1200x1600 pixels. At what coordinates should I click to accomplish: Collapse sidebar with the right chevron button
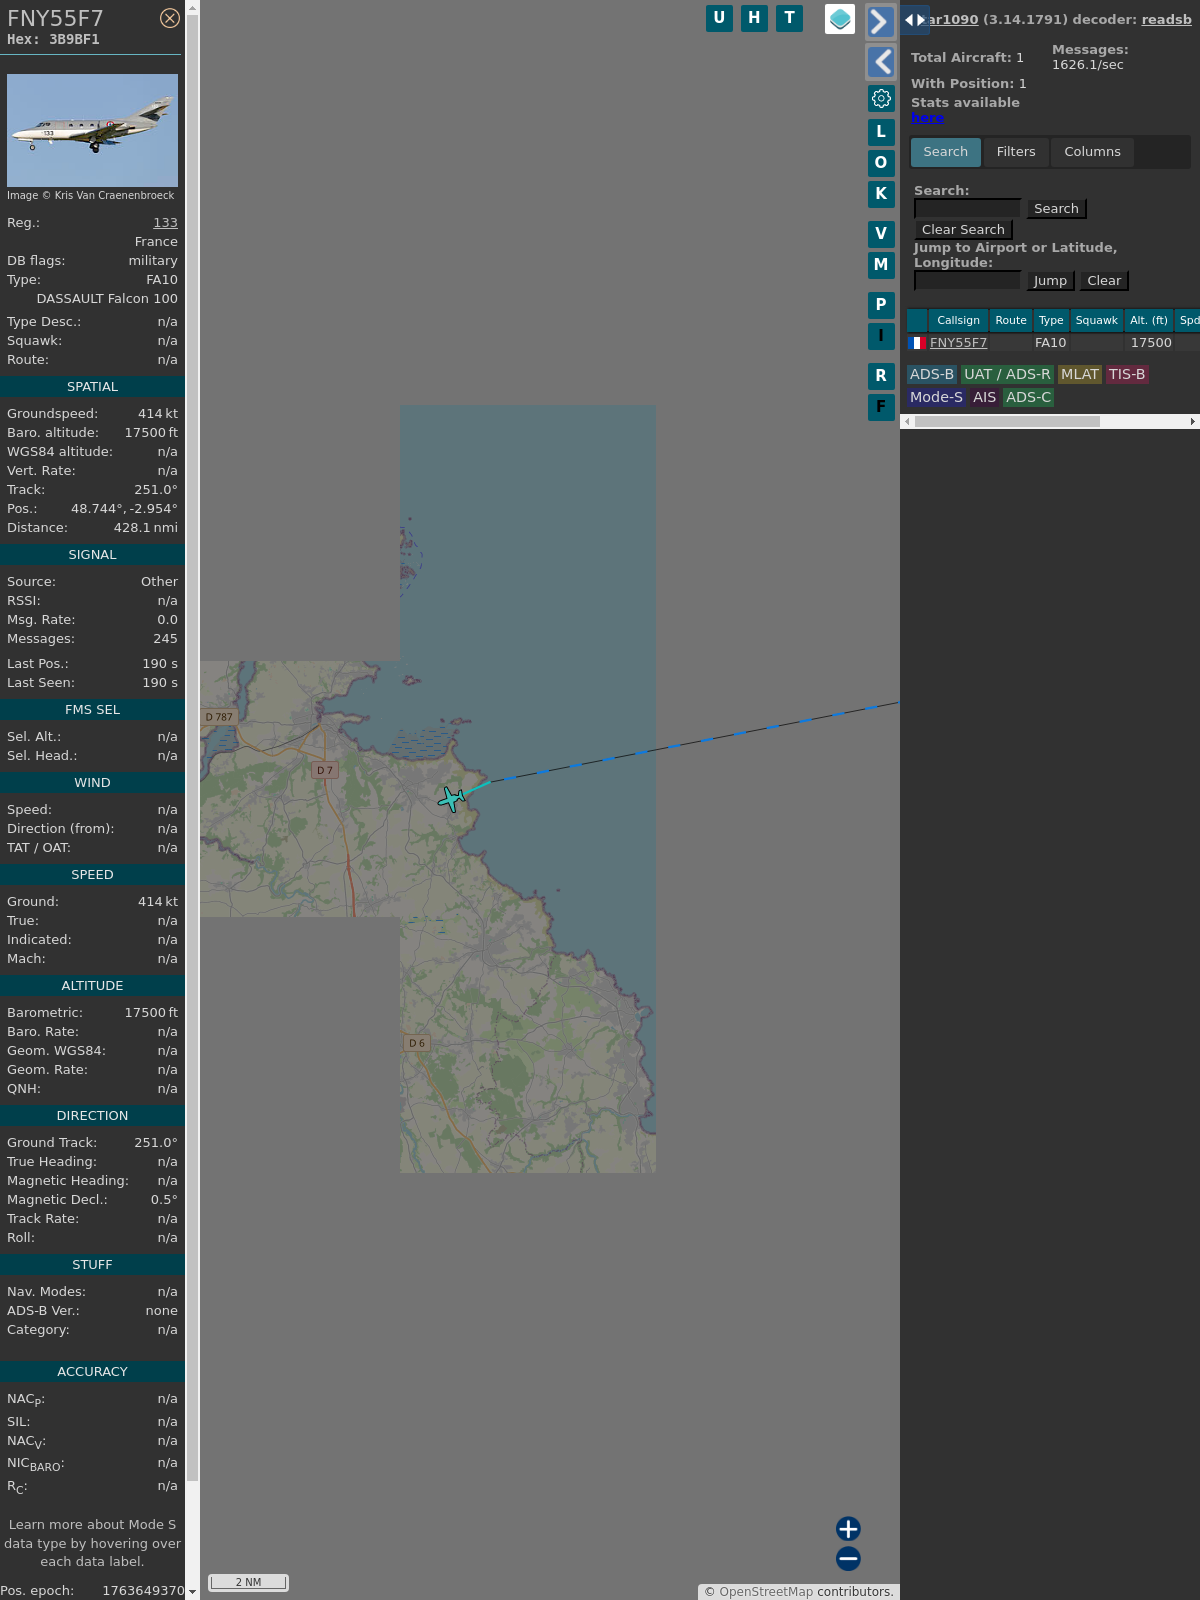(880, 22)
